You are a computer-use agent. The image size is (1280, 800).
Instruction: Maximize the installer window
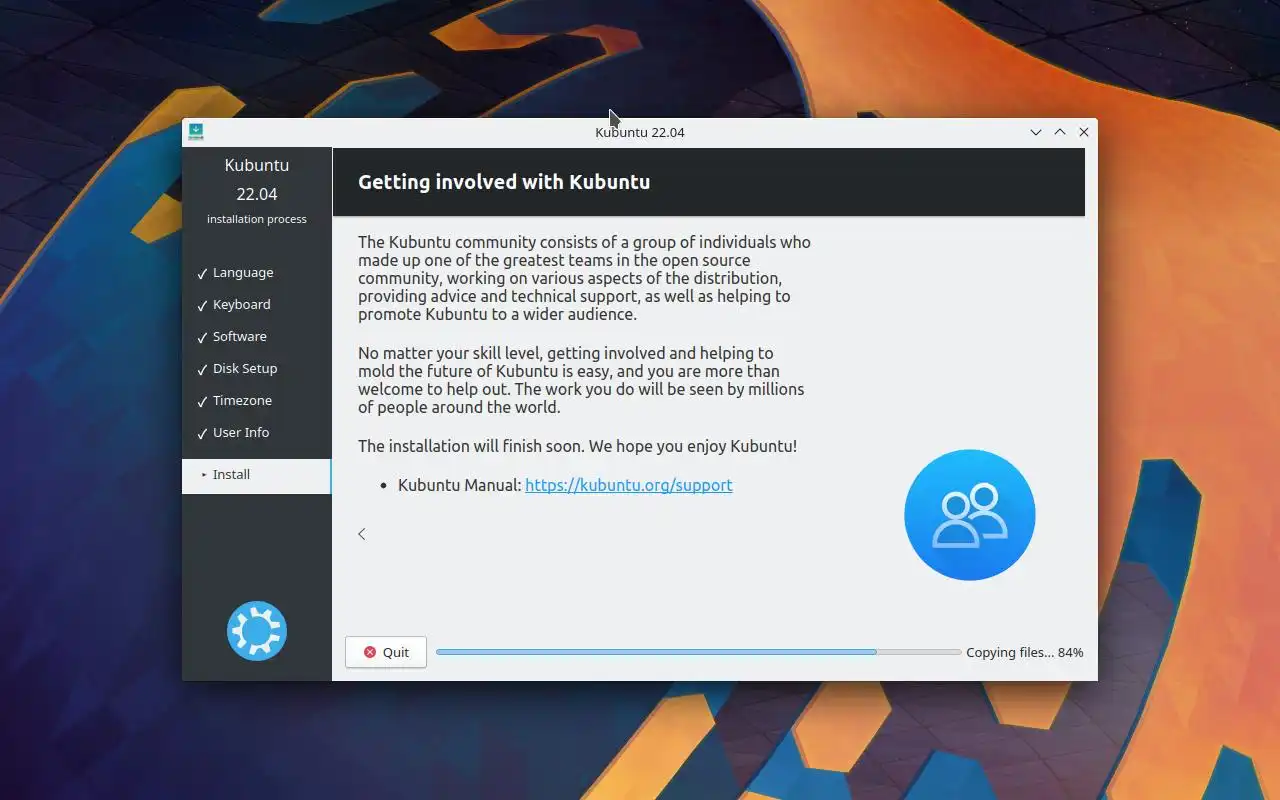1060,132
